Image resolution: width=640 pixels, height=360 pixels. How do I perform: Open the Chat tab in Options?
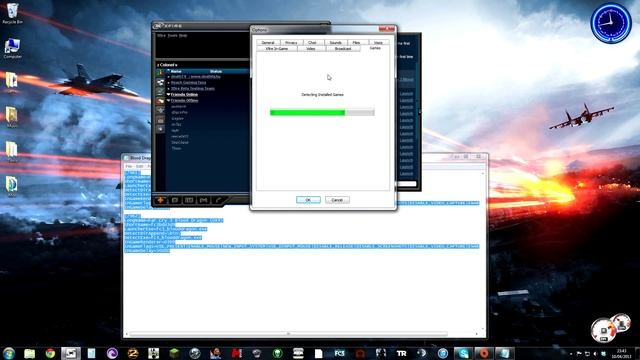pyautogui.click(x=312, y=42)
